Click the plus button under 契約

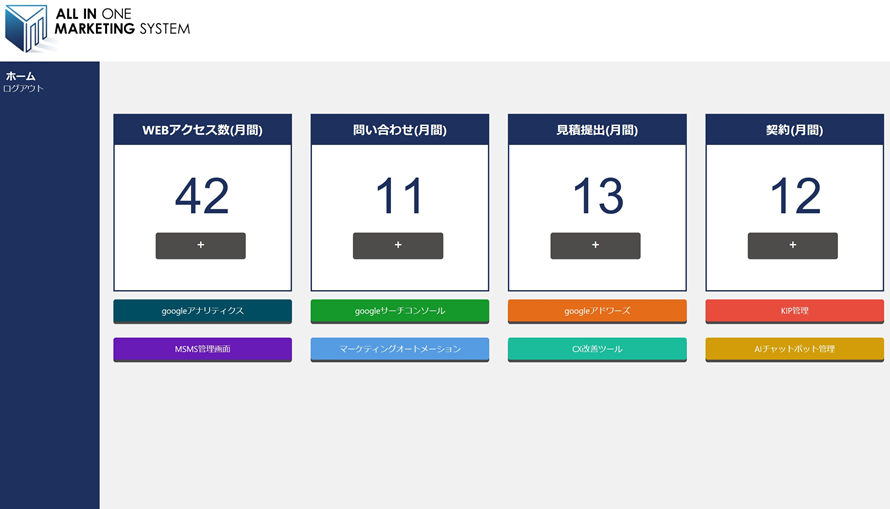click(x=792, y=246)
